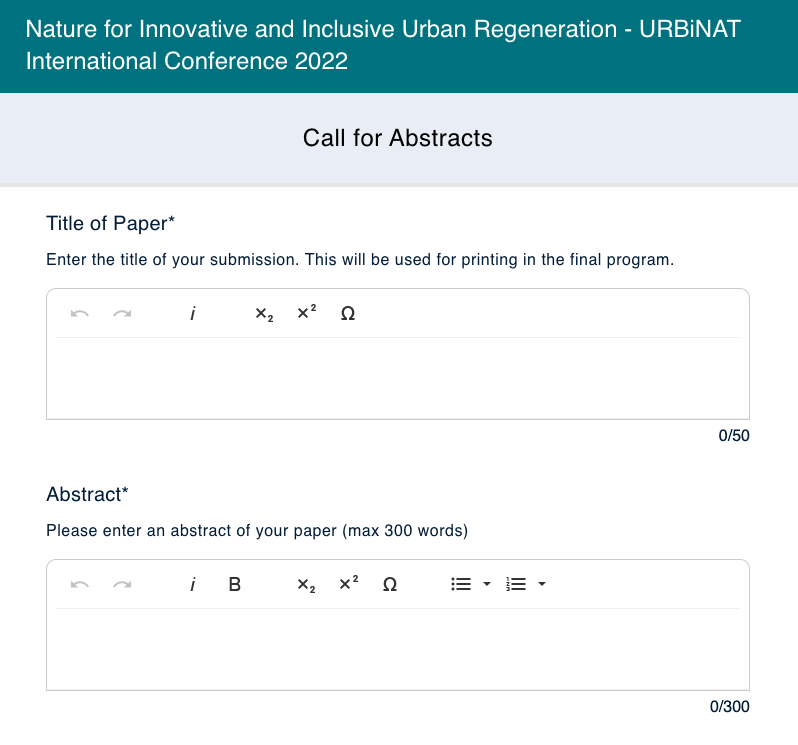Apply subscript in the Title of Paper toolbar
The image size is (798, 745).
pyautogui.click(x=264, y=313)
